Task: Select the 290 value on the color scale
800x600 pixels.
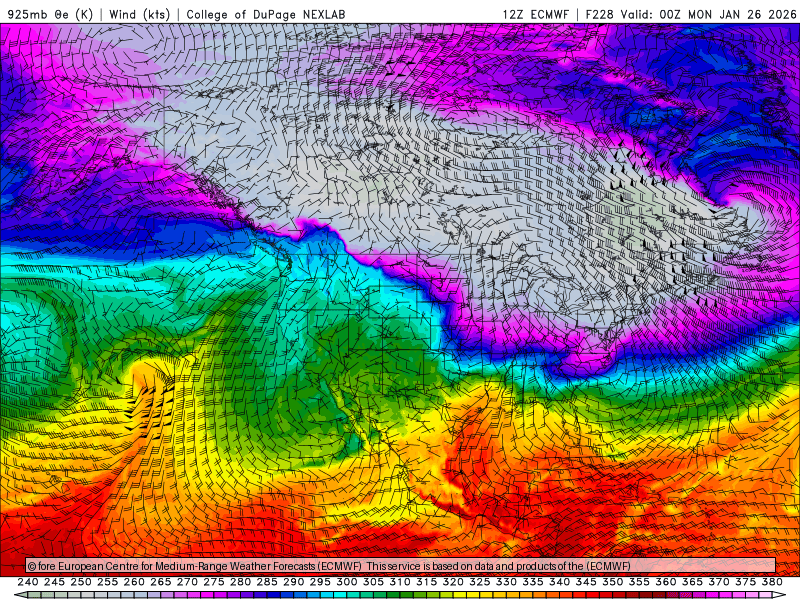Action: point(293,582)
